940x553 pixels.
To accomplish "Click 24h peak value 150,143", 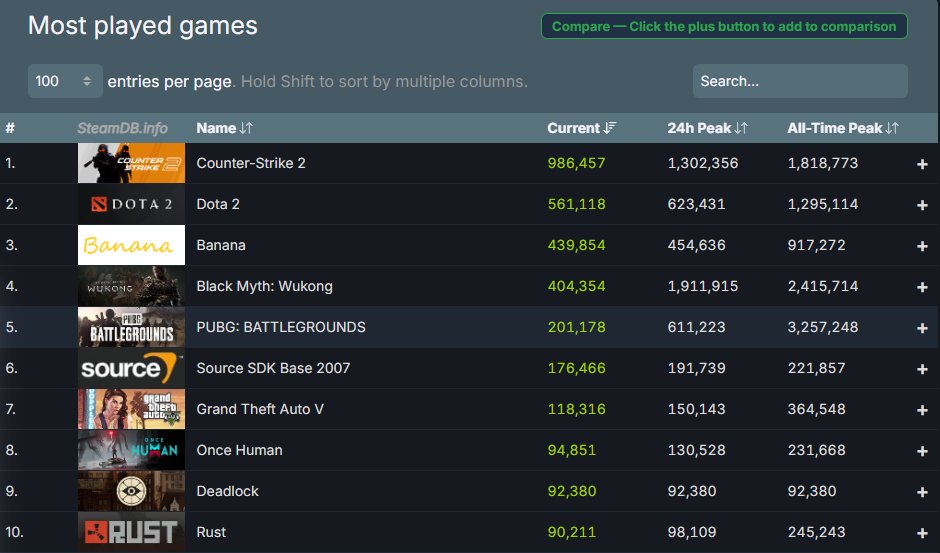I will point(697,409).
